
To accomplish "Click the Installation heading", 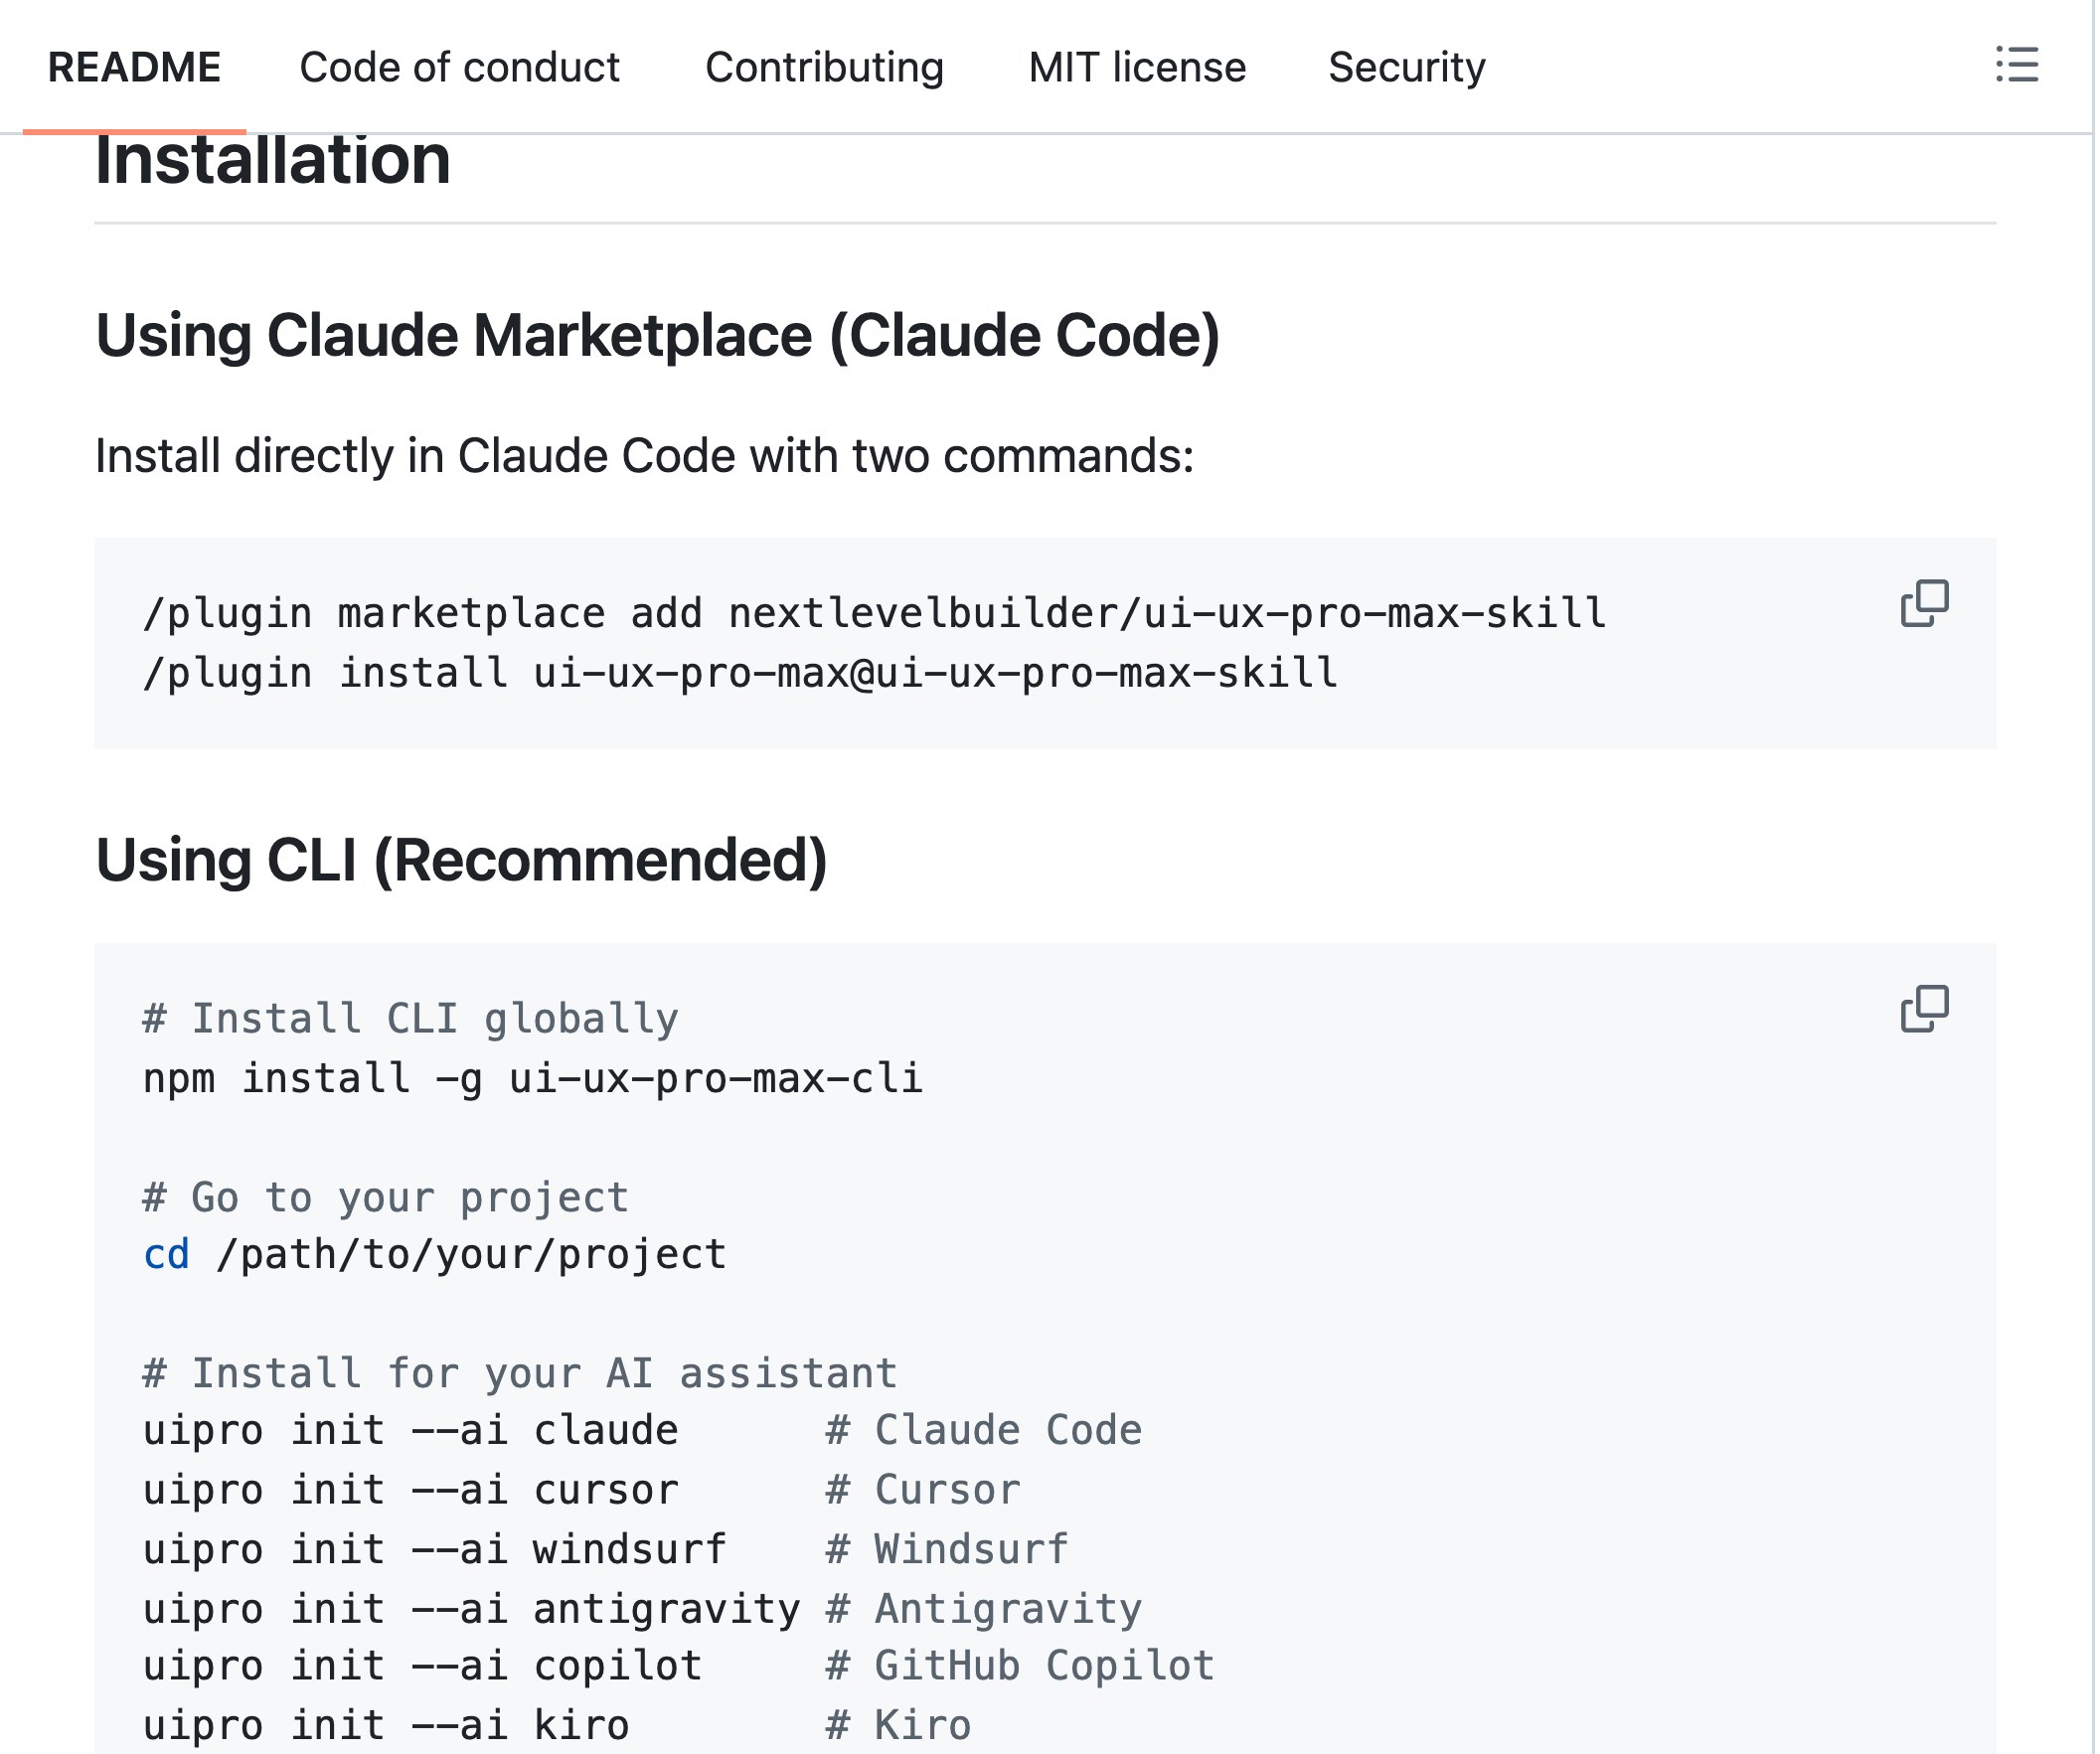I will (x=273, y=160).
